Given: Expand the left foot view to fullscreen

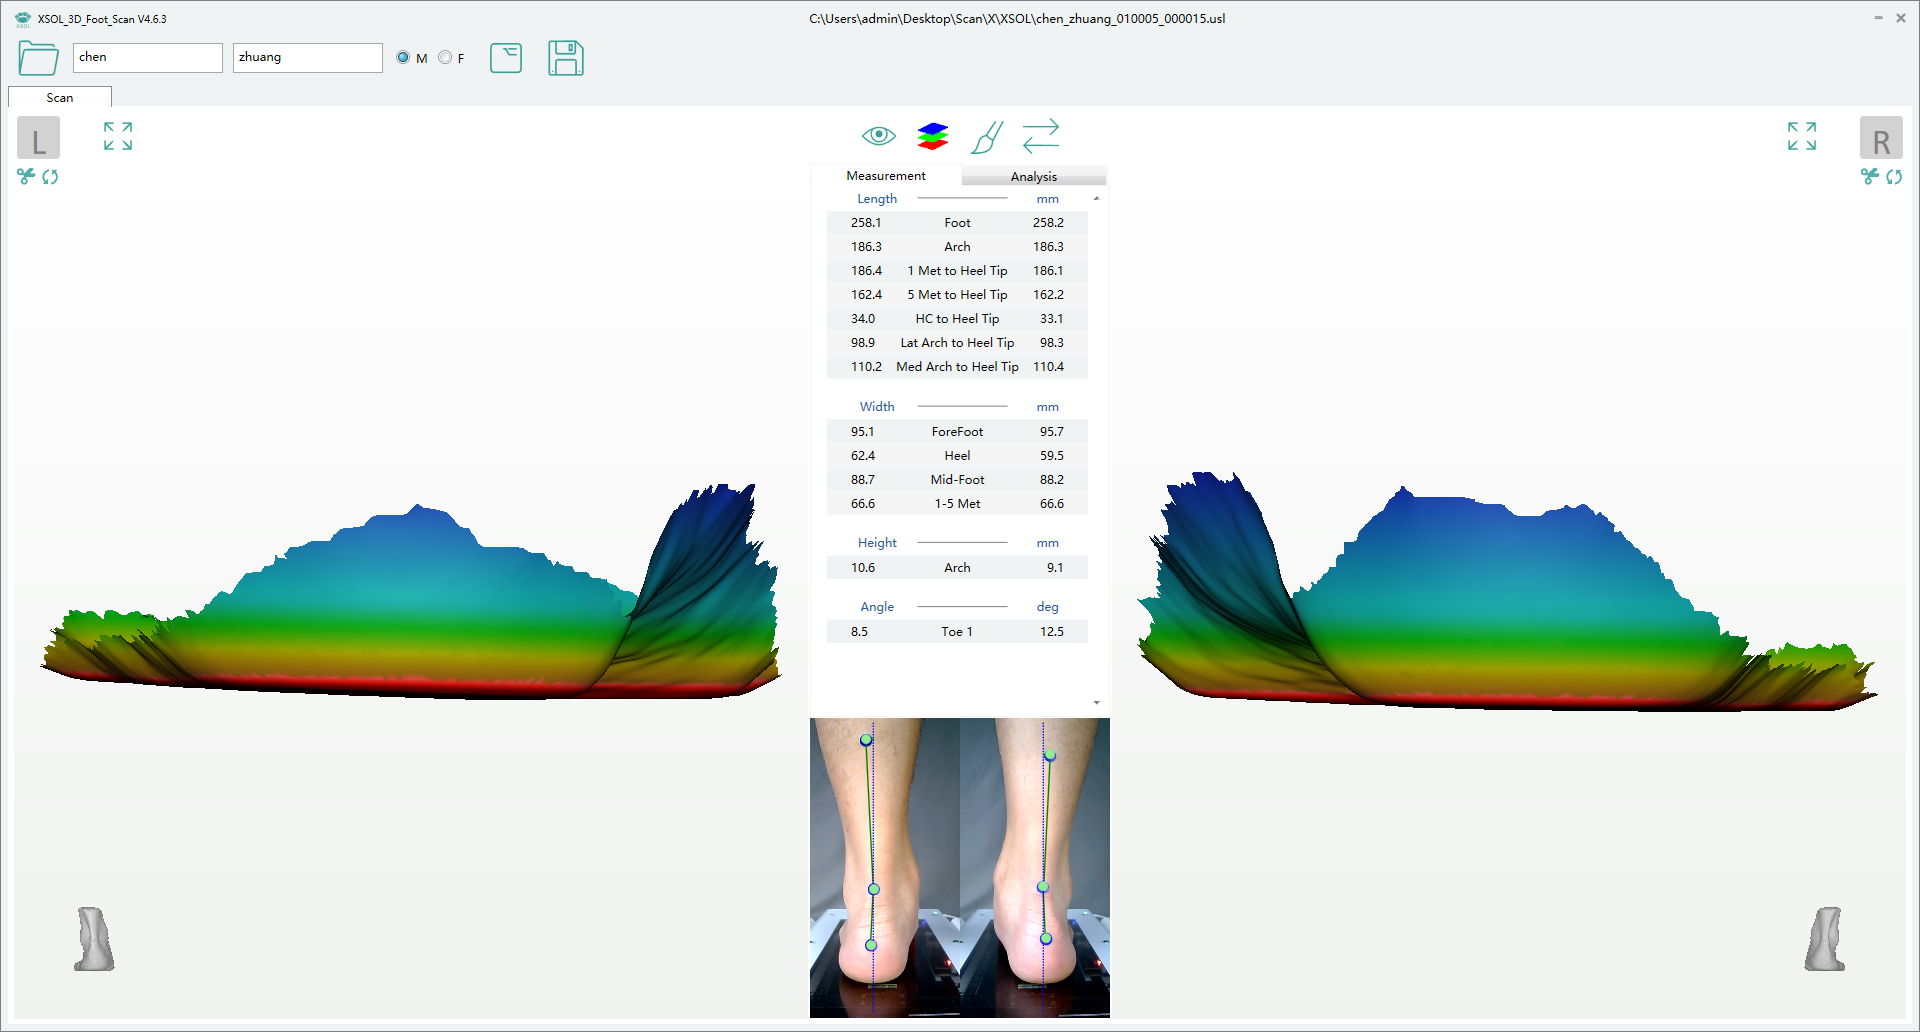Looking at the screenshot, I should [118, 136].
